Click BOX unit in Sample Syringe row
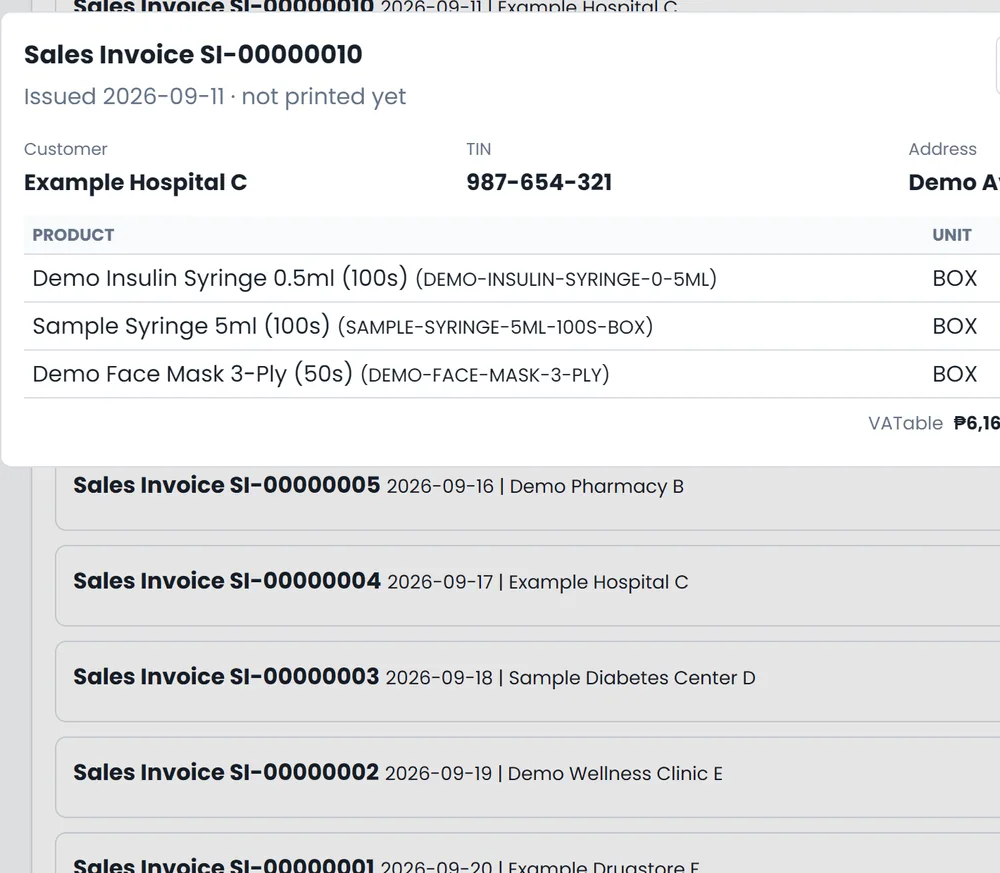Viewport: 1000px width, 873px height. pos(955,326)
